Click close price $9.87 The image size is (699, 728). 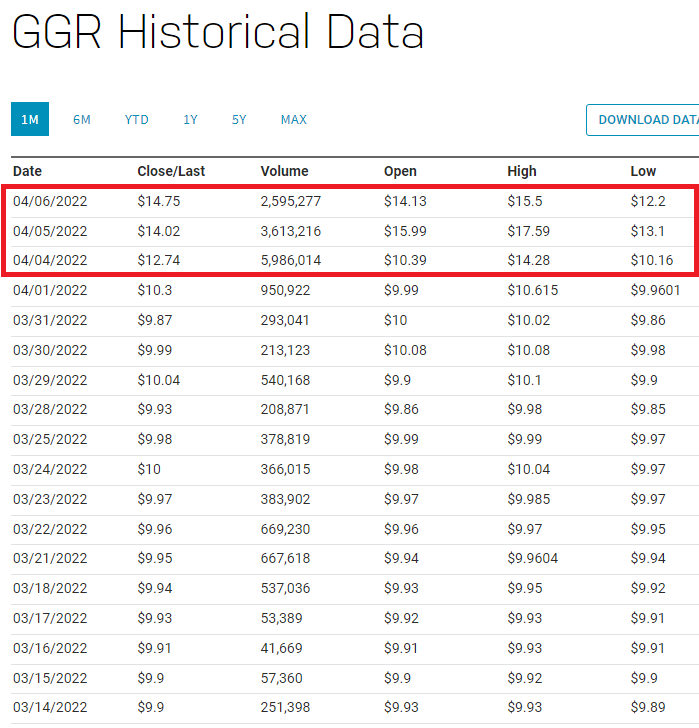click(155, 320)
